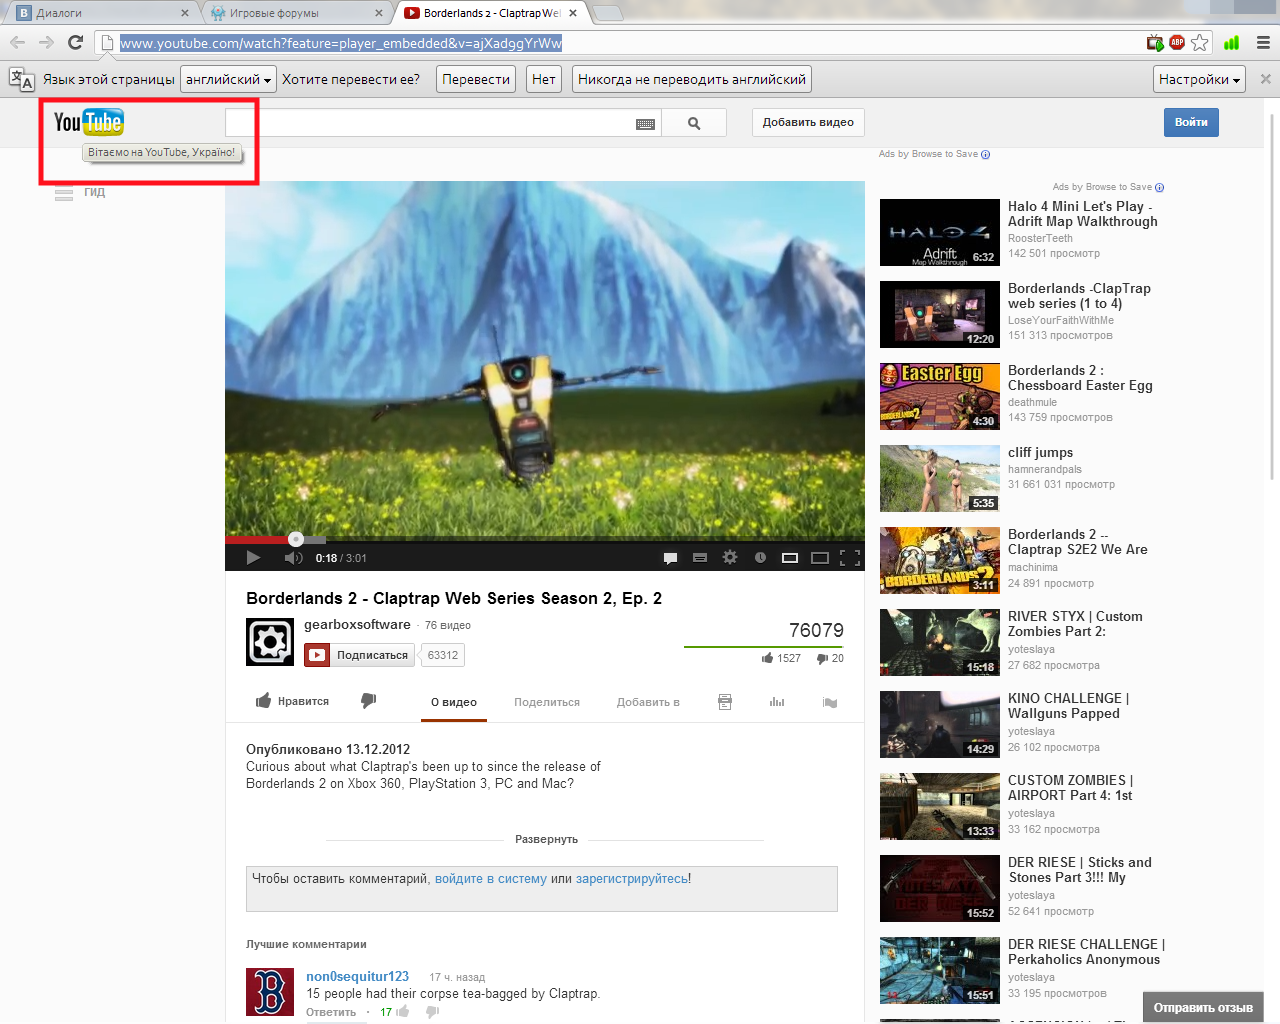The width and height of the screenshot is (1280, 1024).
Task: Mute the video volume
Action: pos(293,558)
